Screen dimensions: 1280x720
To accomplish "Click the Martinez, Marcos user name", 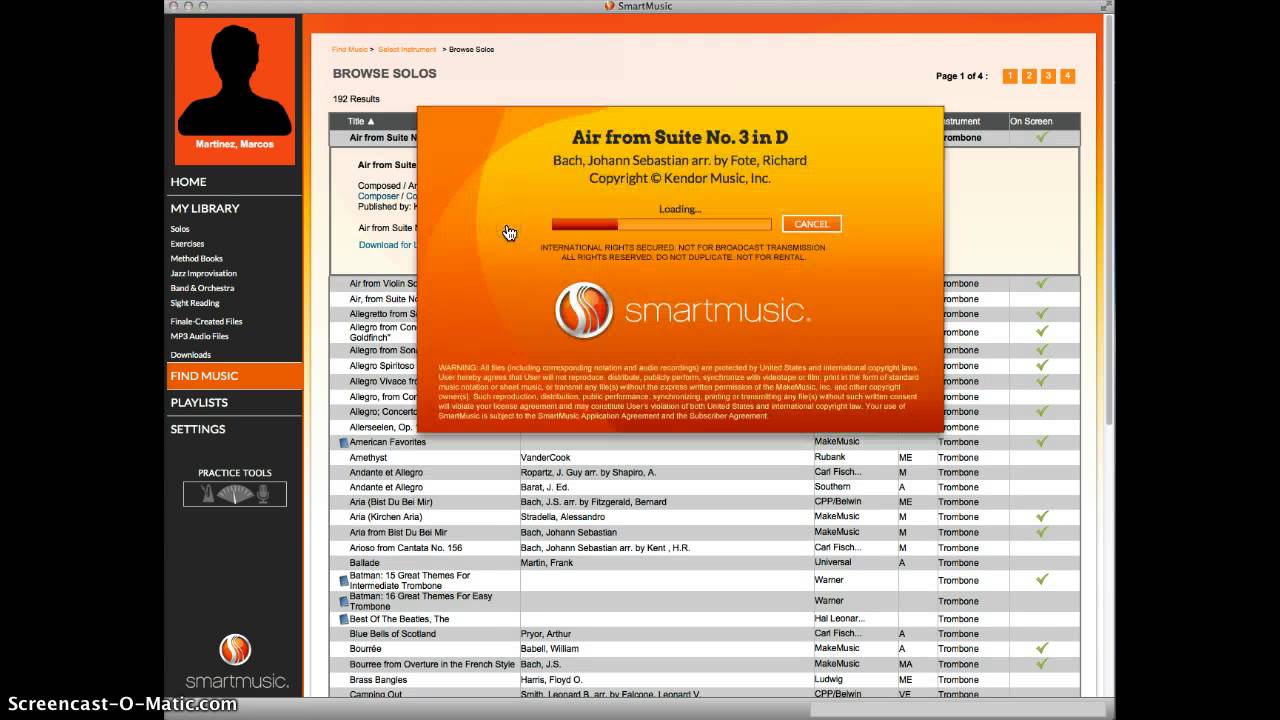I will [x=235, y=145].
